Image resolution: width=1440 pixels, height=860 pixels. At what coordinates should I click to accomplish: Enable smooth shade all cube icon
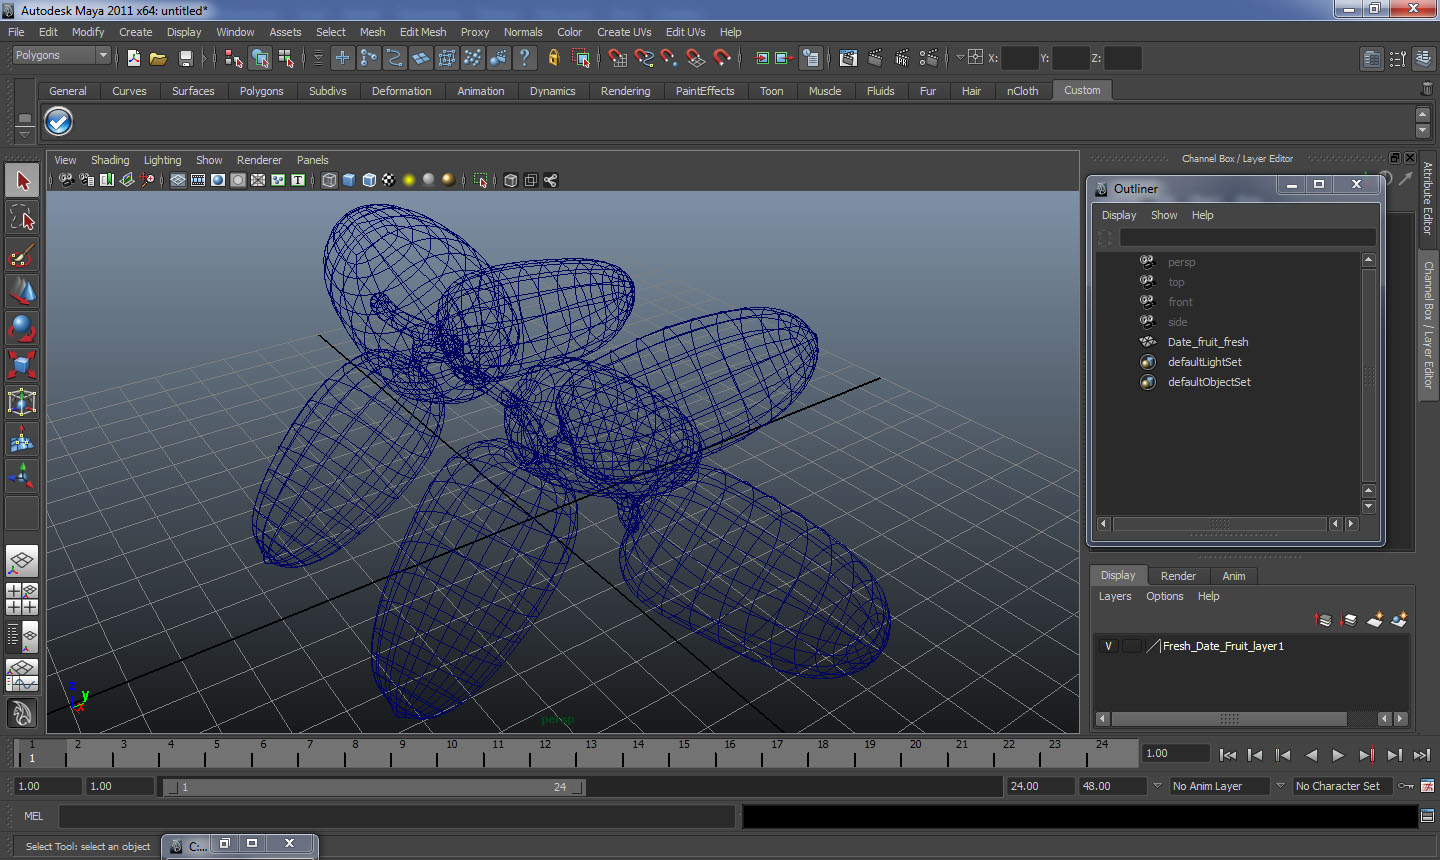pyautogui.click(x=349, y=180)
